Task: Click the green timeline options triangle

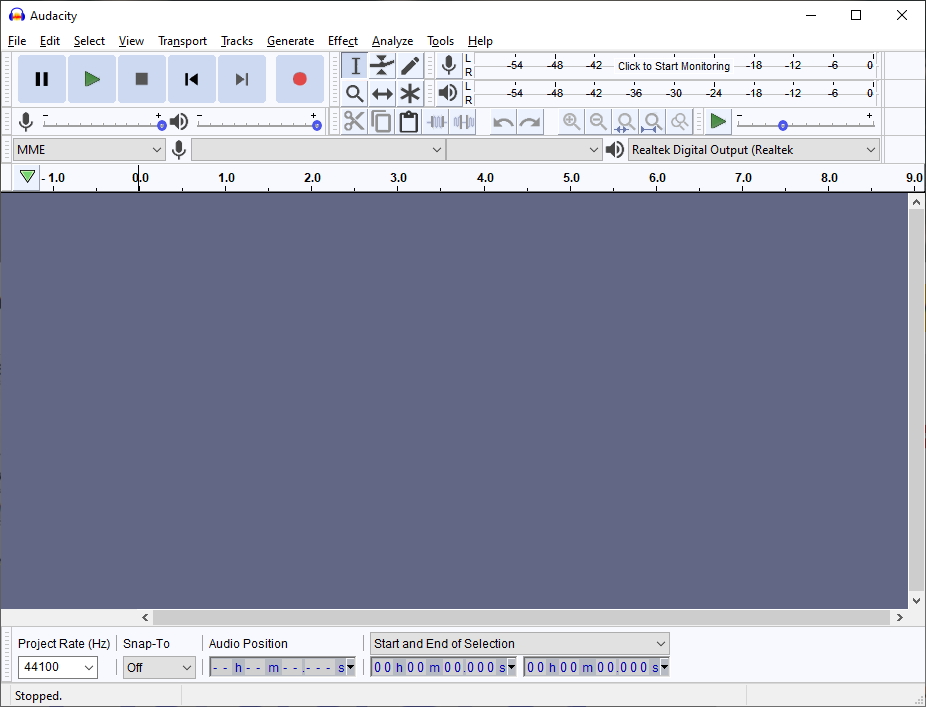Action: coord(27,177)
